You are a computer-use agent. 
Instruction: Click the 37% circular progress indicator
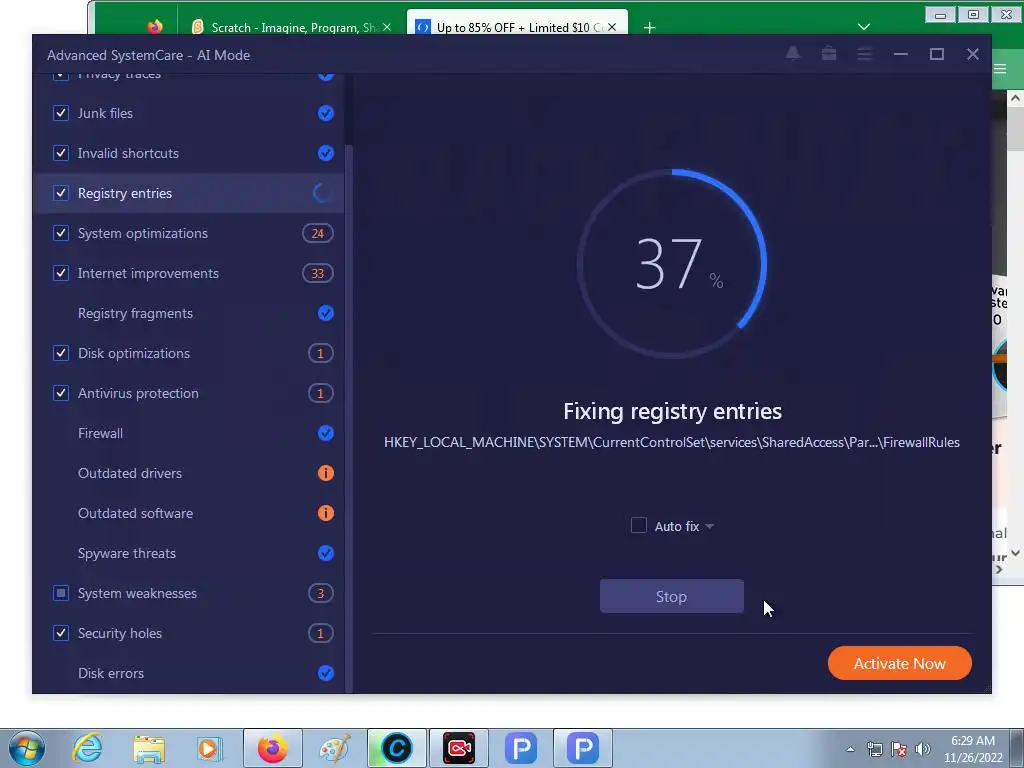pos(672,264)
